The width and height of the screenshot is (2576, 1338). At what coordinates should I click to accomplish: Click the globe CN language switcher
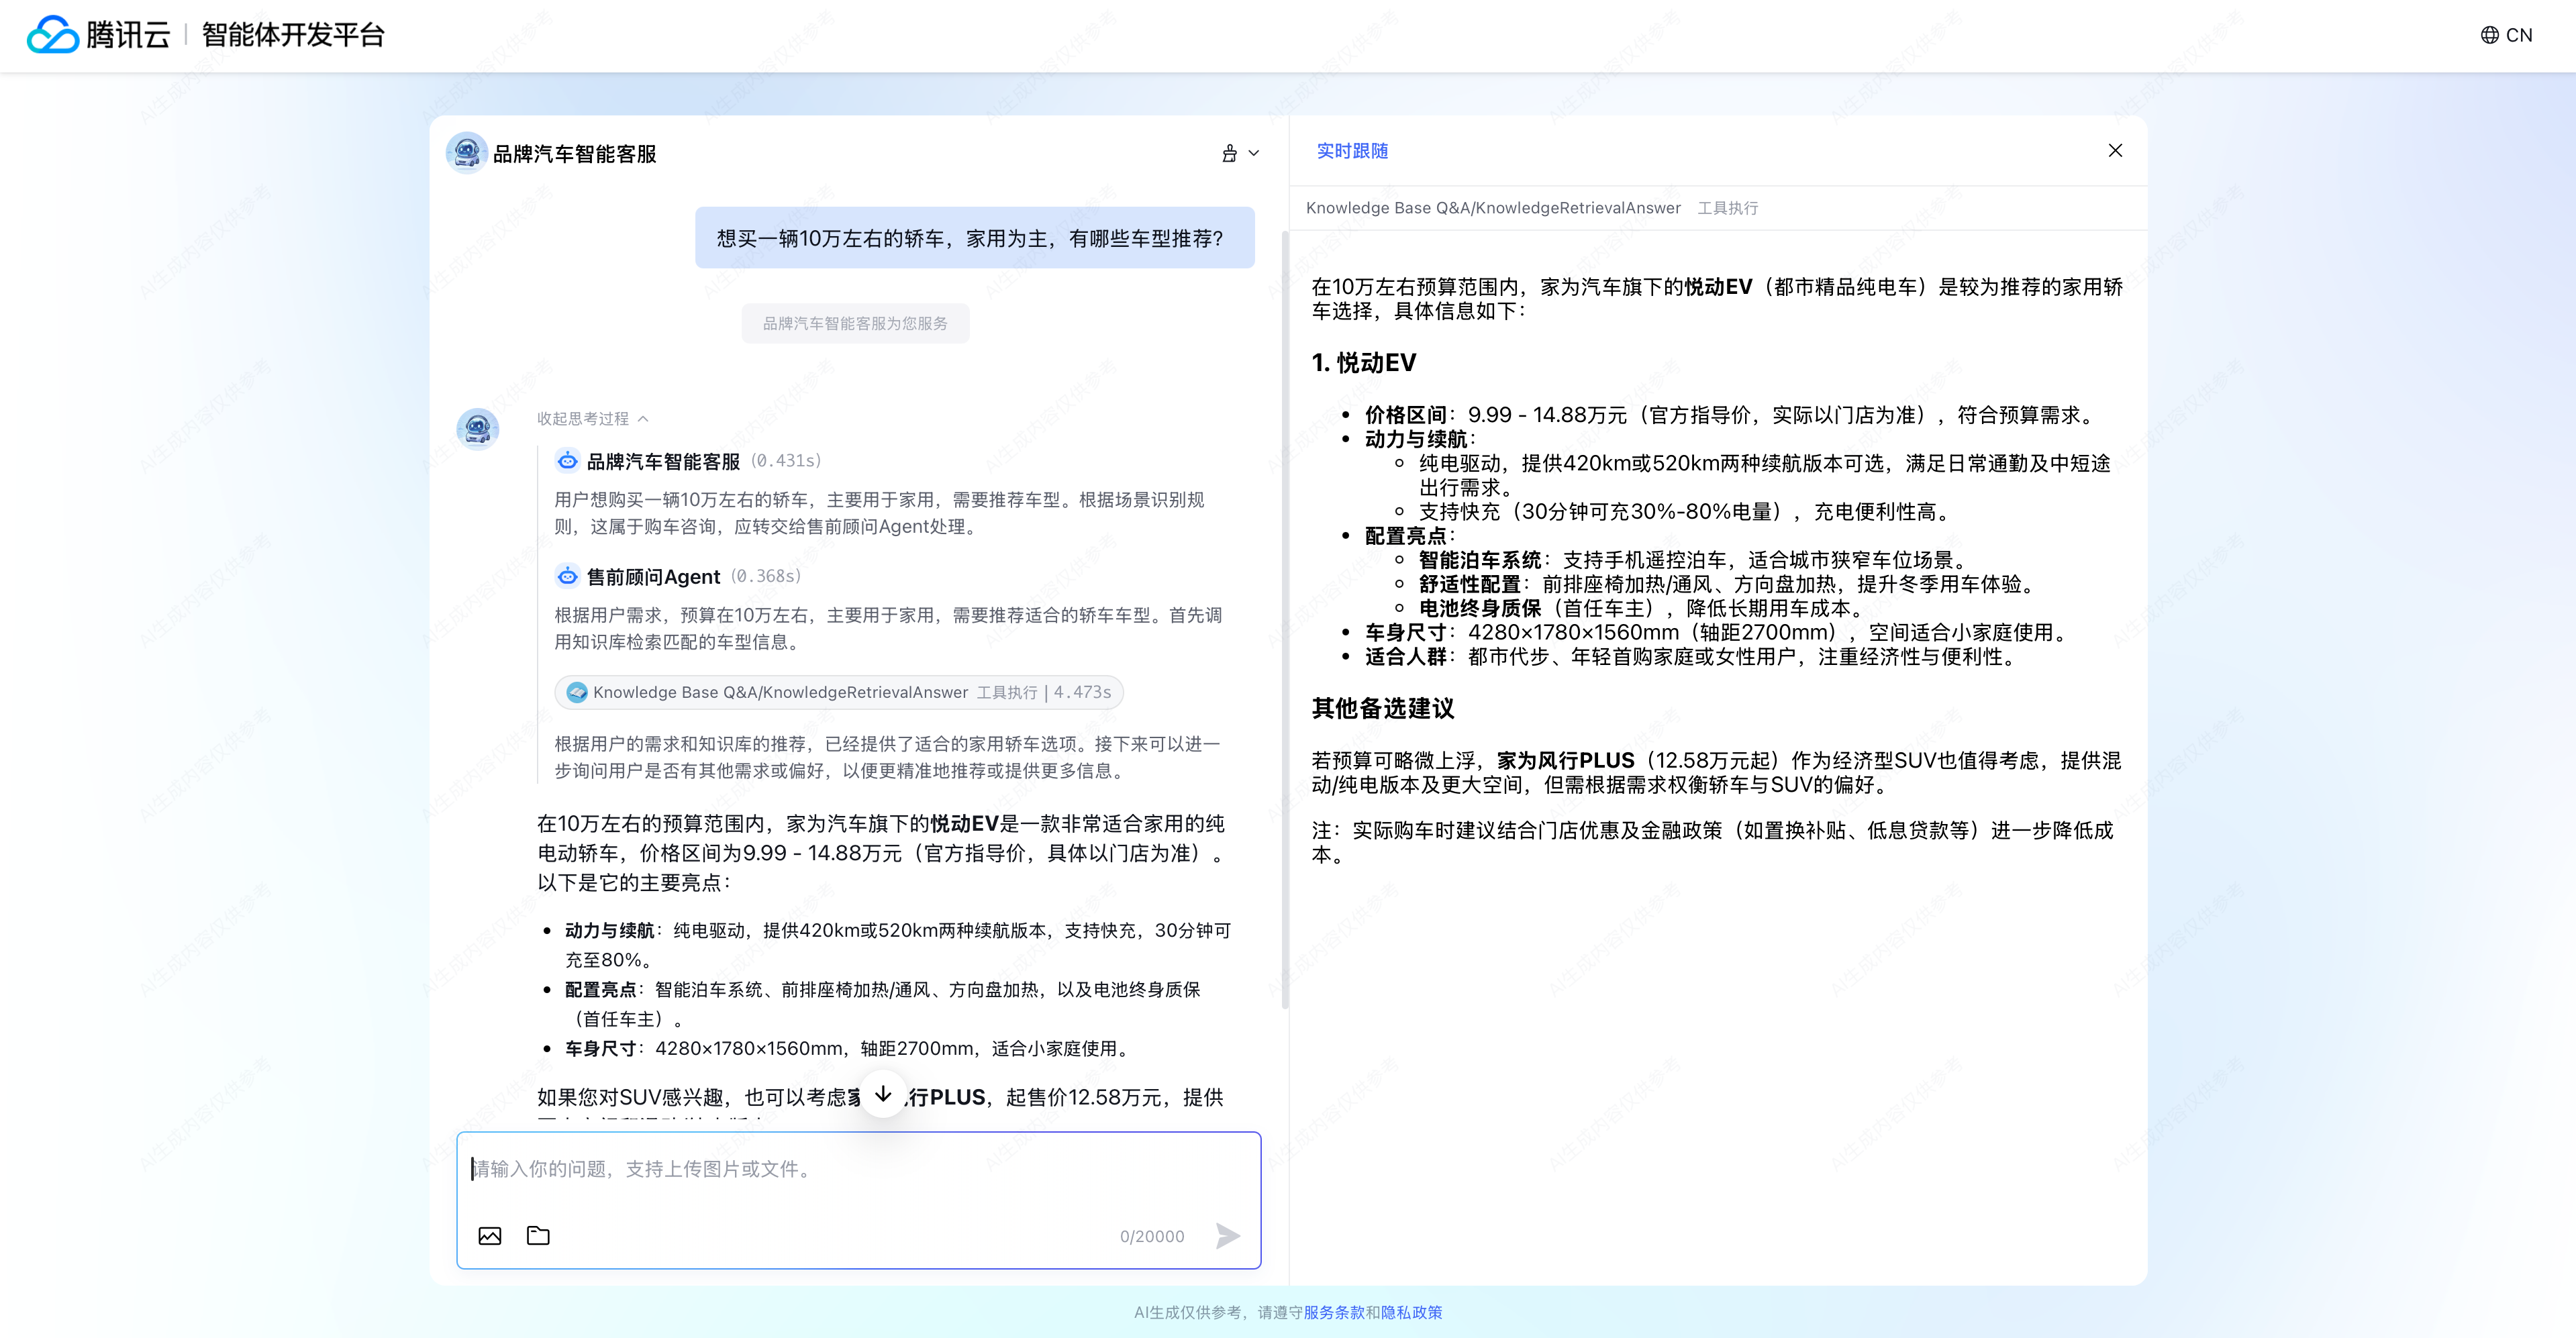pyautogui.click(x=2506, y=35)
